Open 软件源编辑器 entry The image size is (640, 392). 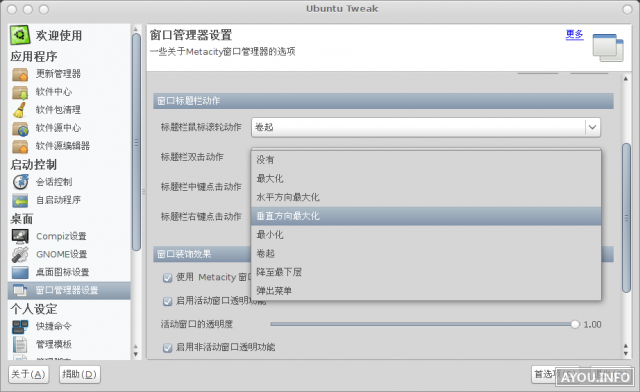pos(63,146)
